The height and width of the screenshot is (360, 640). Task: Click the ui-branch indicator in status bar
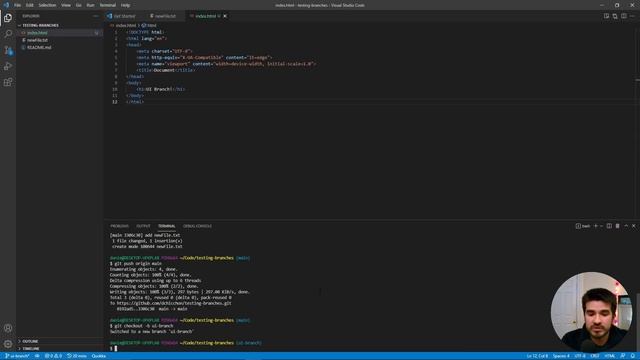tap(17, 356)
